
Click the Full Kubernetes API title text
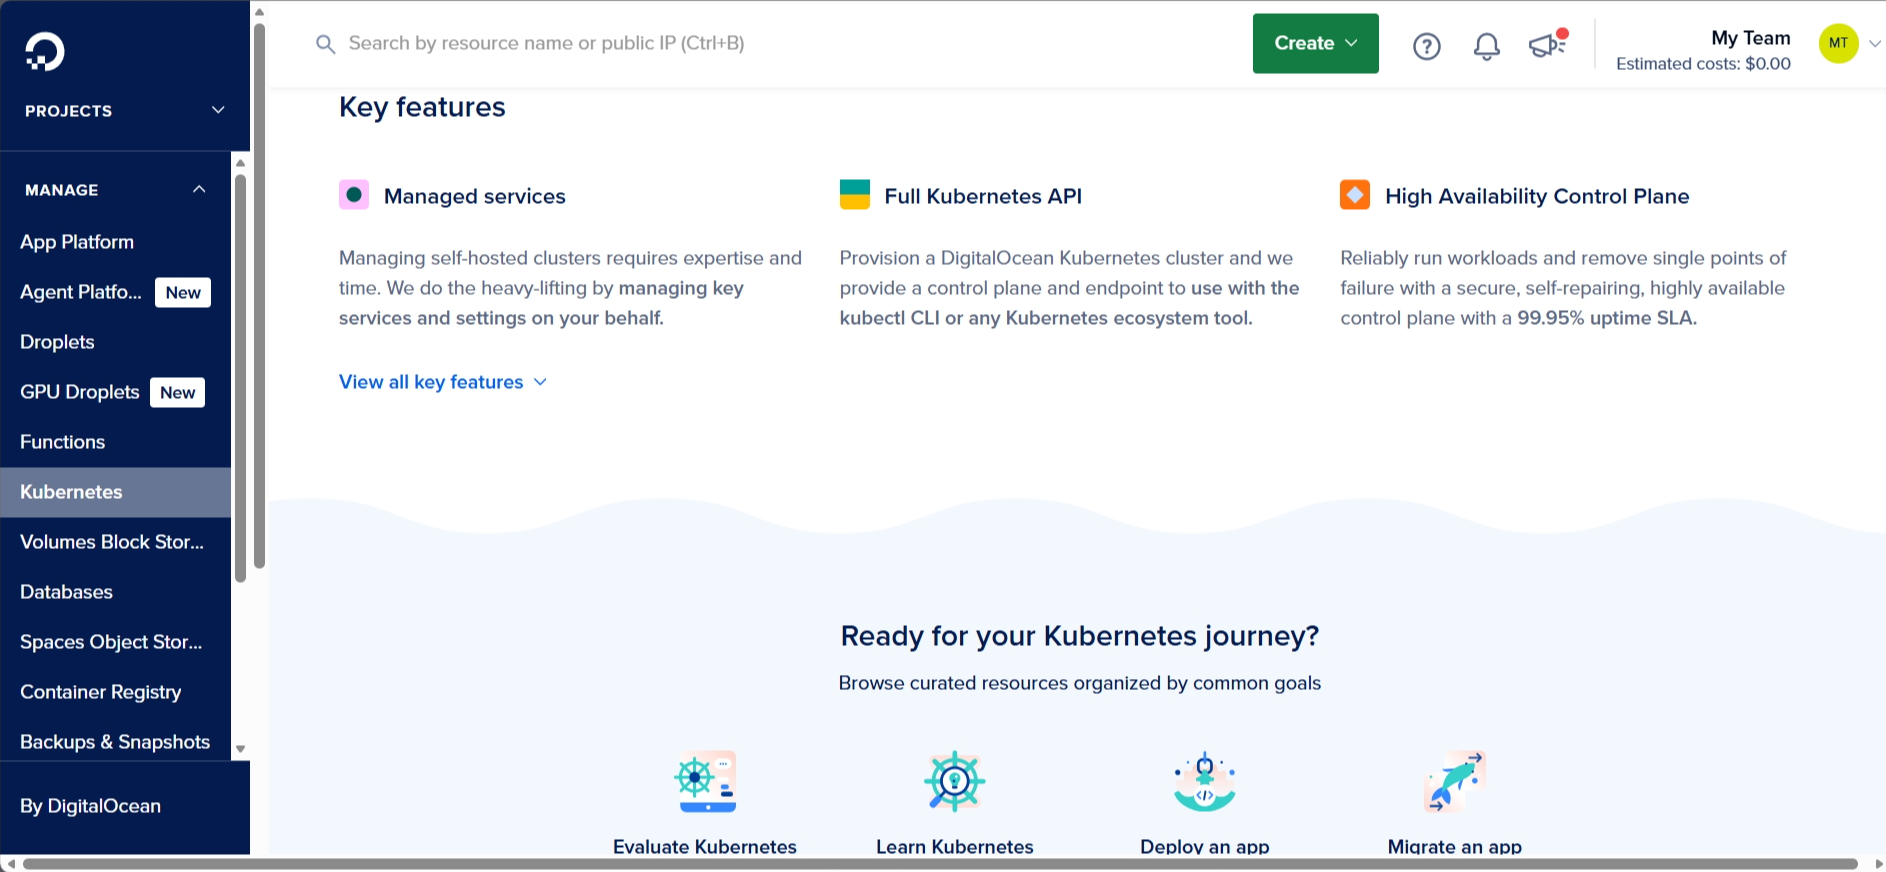pyautogui.click(x=983, y=196)
